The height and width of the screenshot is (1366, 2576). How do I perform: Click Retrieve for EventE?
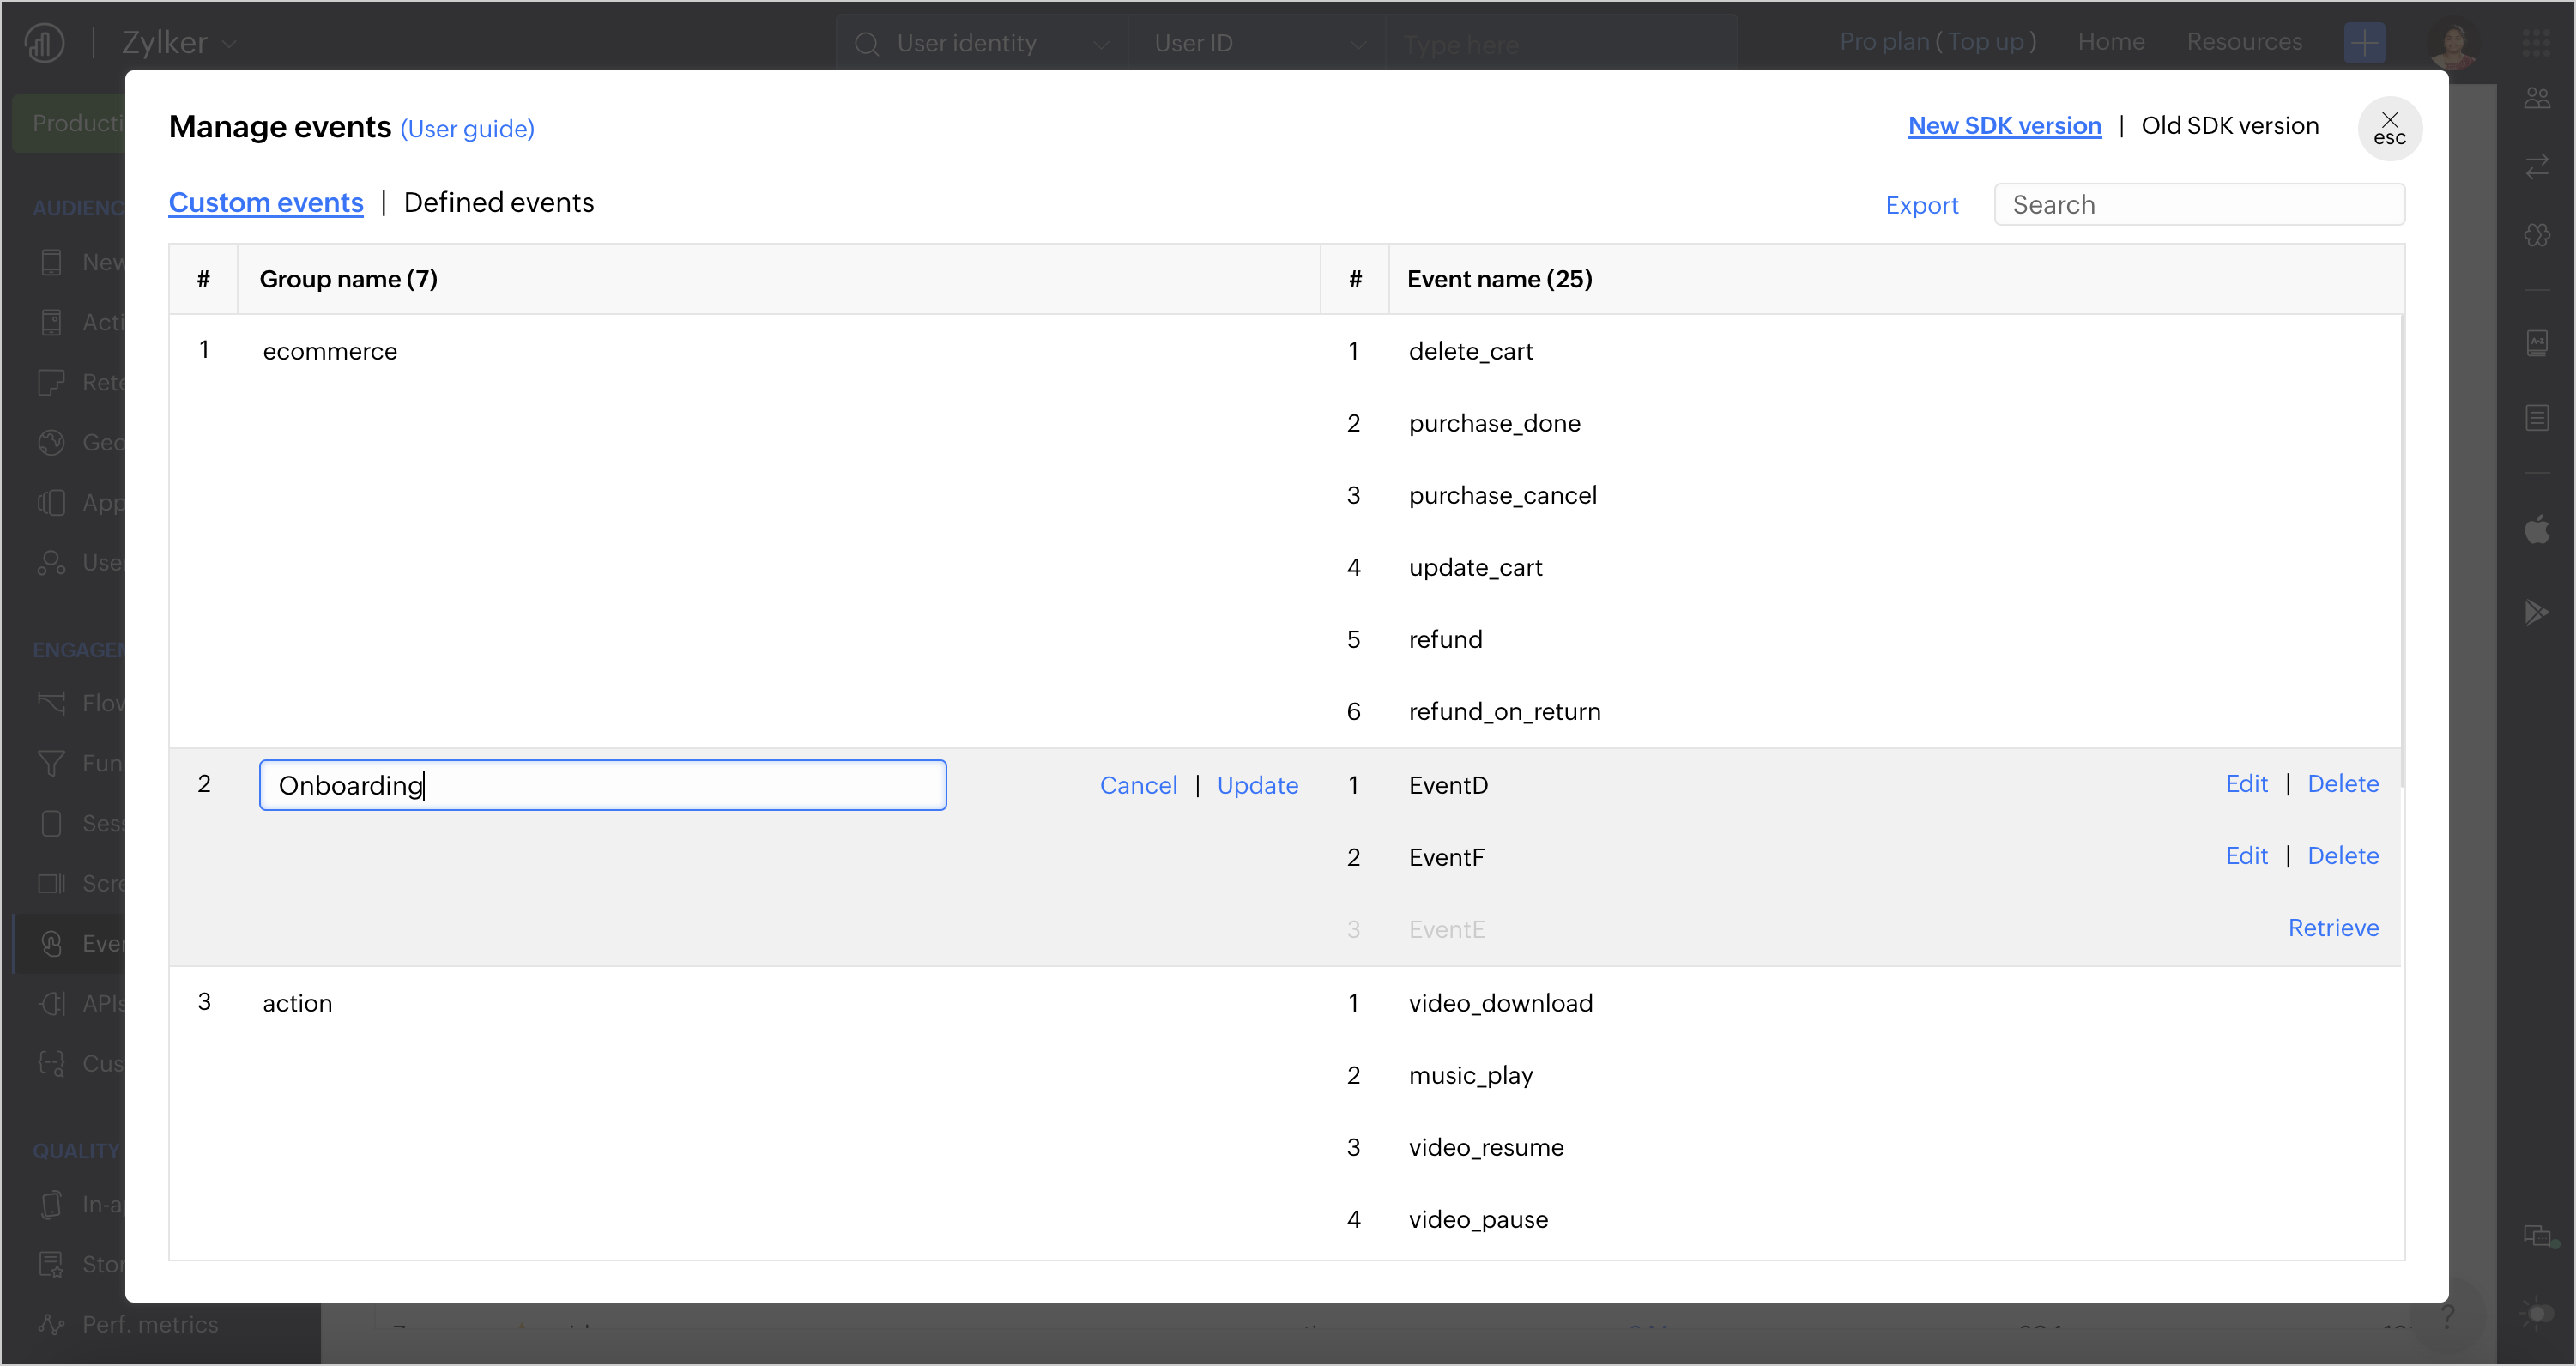pos(2332,928)
